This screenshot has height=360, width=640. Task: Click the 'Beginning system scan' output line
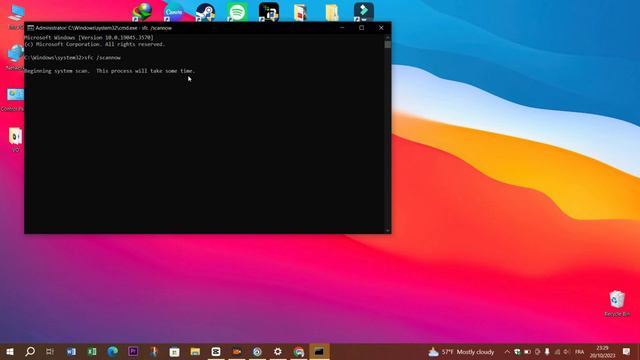[109, 71]
